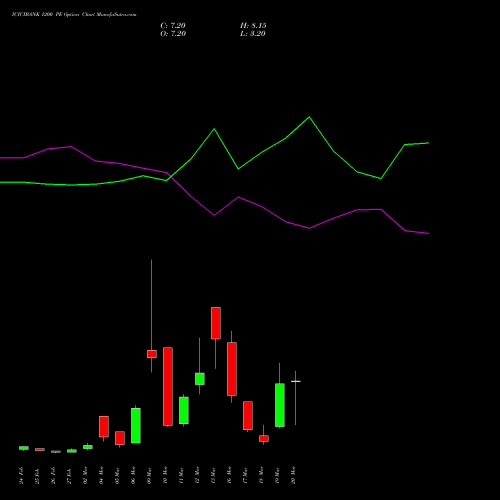Click the '16 Mar' date label
500x500 pixels.
click(229, 475)
